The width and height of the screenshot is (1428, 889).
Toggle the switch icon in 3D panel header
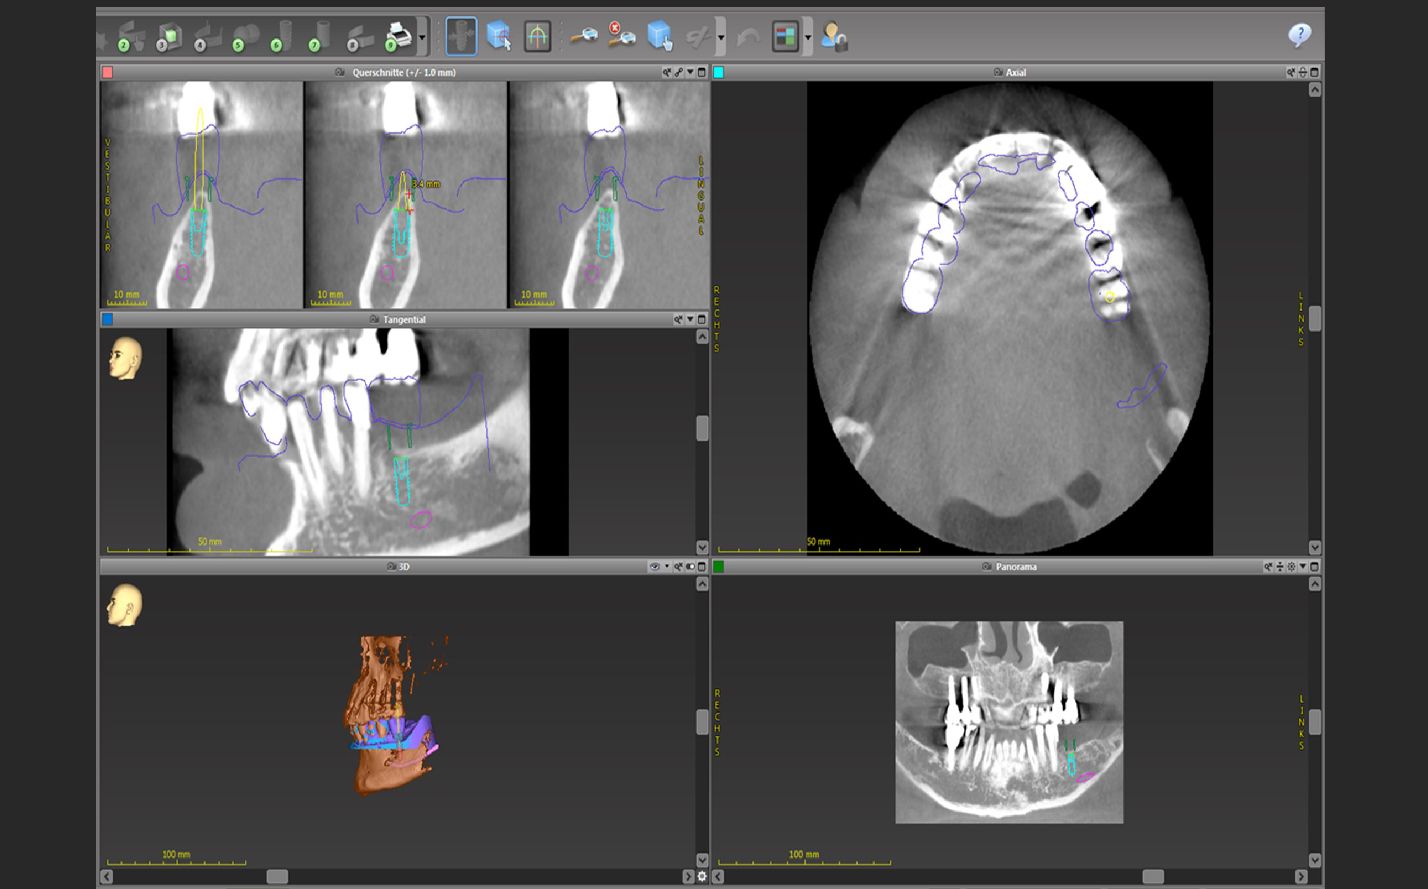pos(690,567)
